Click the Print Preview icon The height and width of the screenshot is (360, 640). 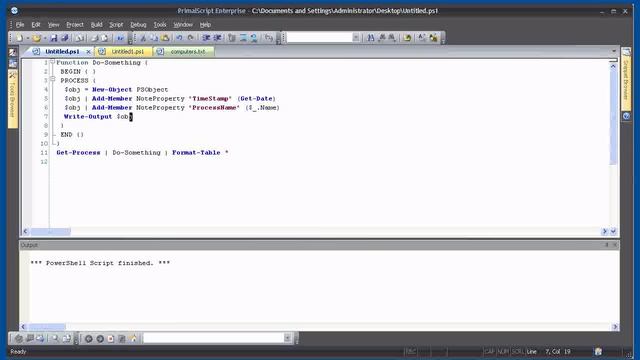(104, 38)
